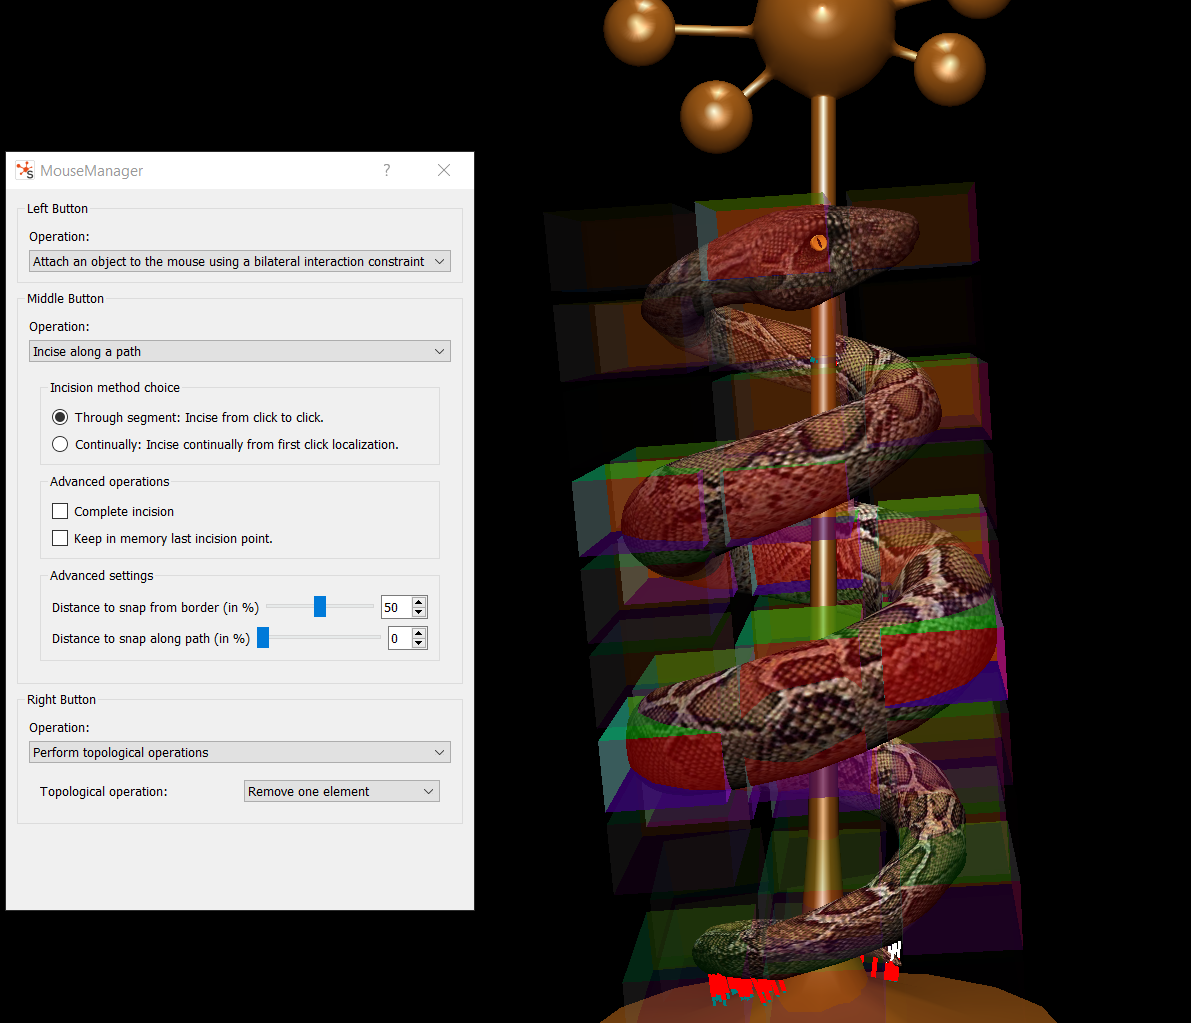Open the Left Button operation dropdown

point(240,261)
